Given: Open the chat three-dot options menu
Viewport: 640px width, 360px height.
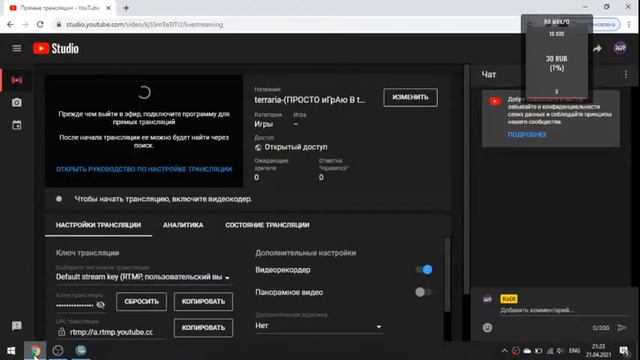Looking at the screenshot, I should [x=626, y=74].
